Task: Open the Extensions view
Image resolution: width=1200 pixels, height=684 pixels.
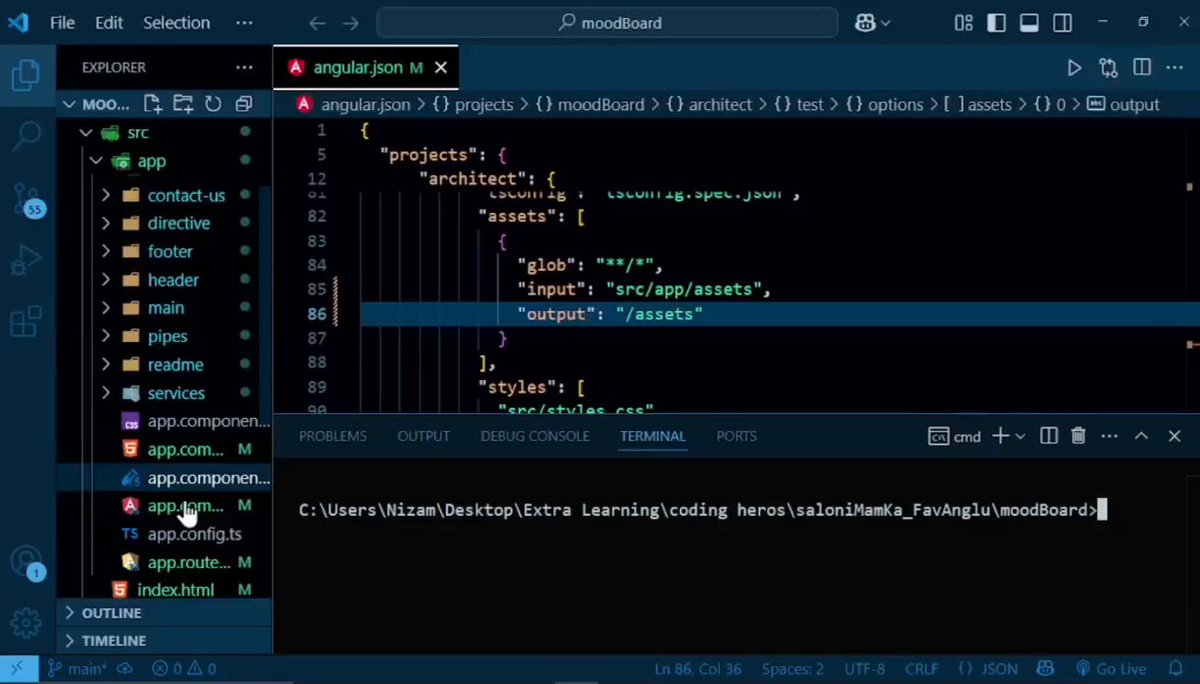Action: pyautogui.click(x=26, y=322)
